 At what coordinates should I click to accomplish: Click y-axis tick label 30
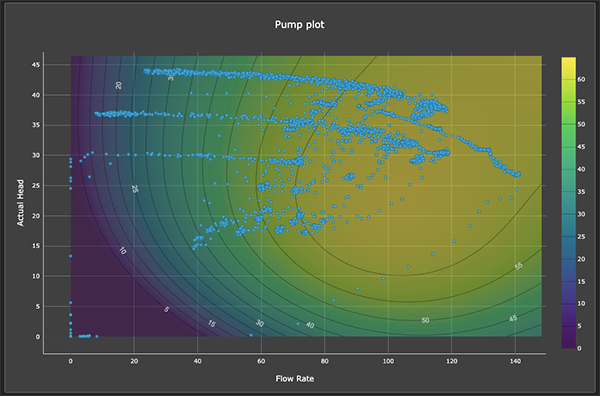coord(36,155)
